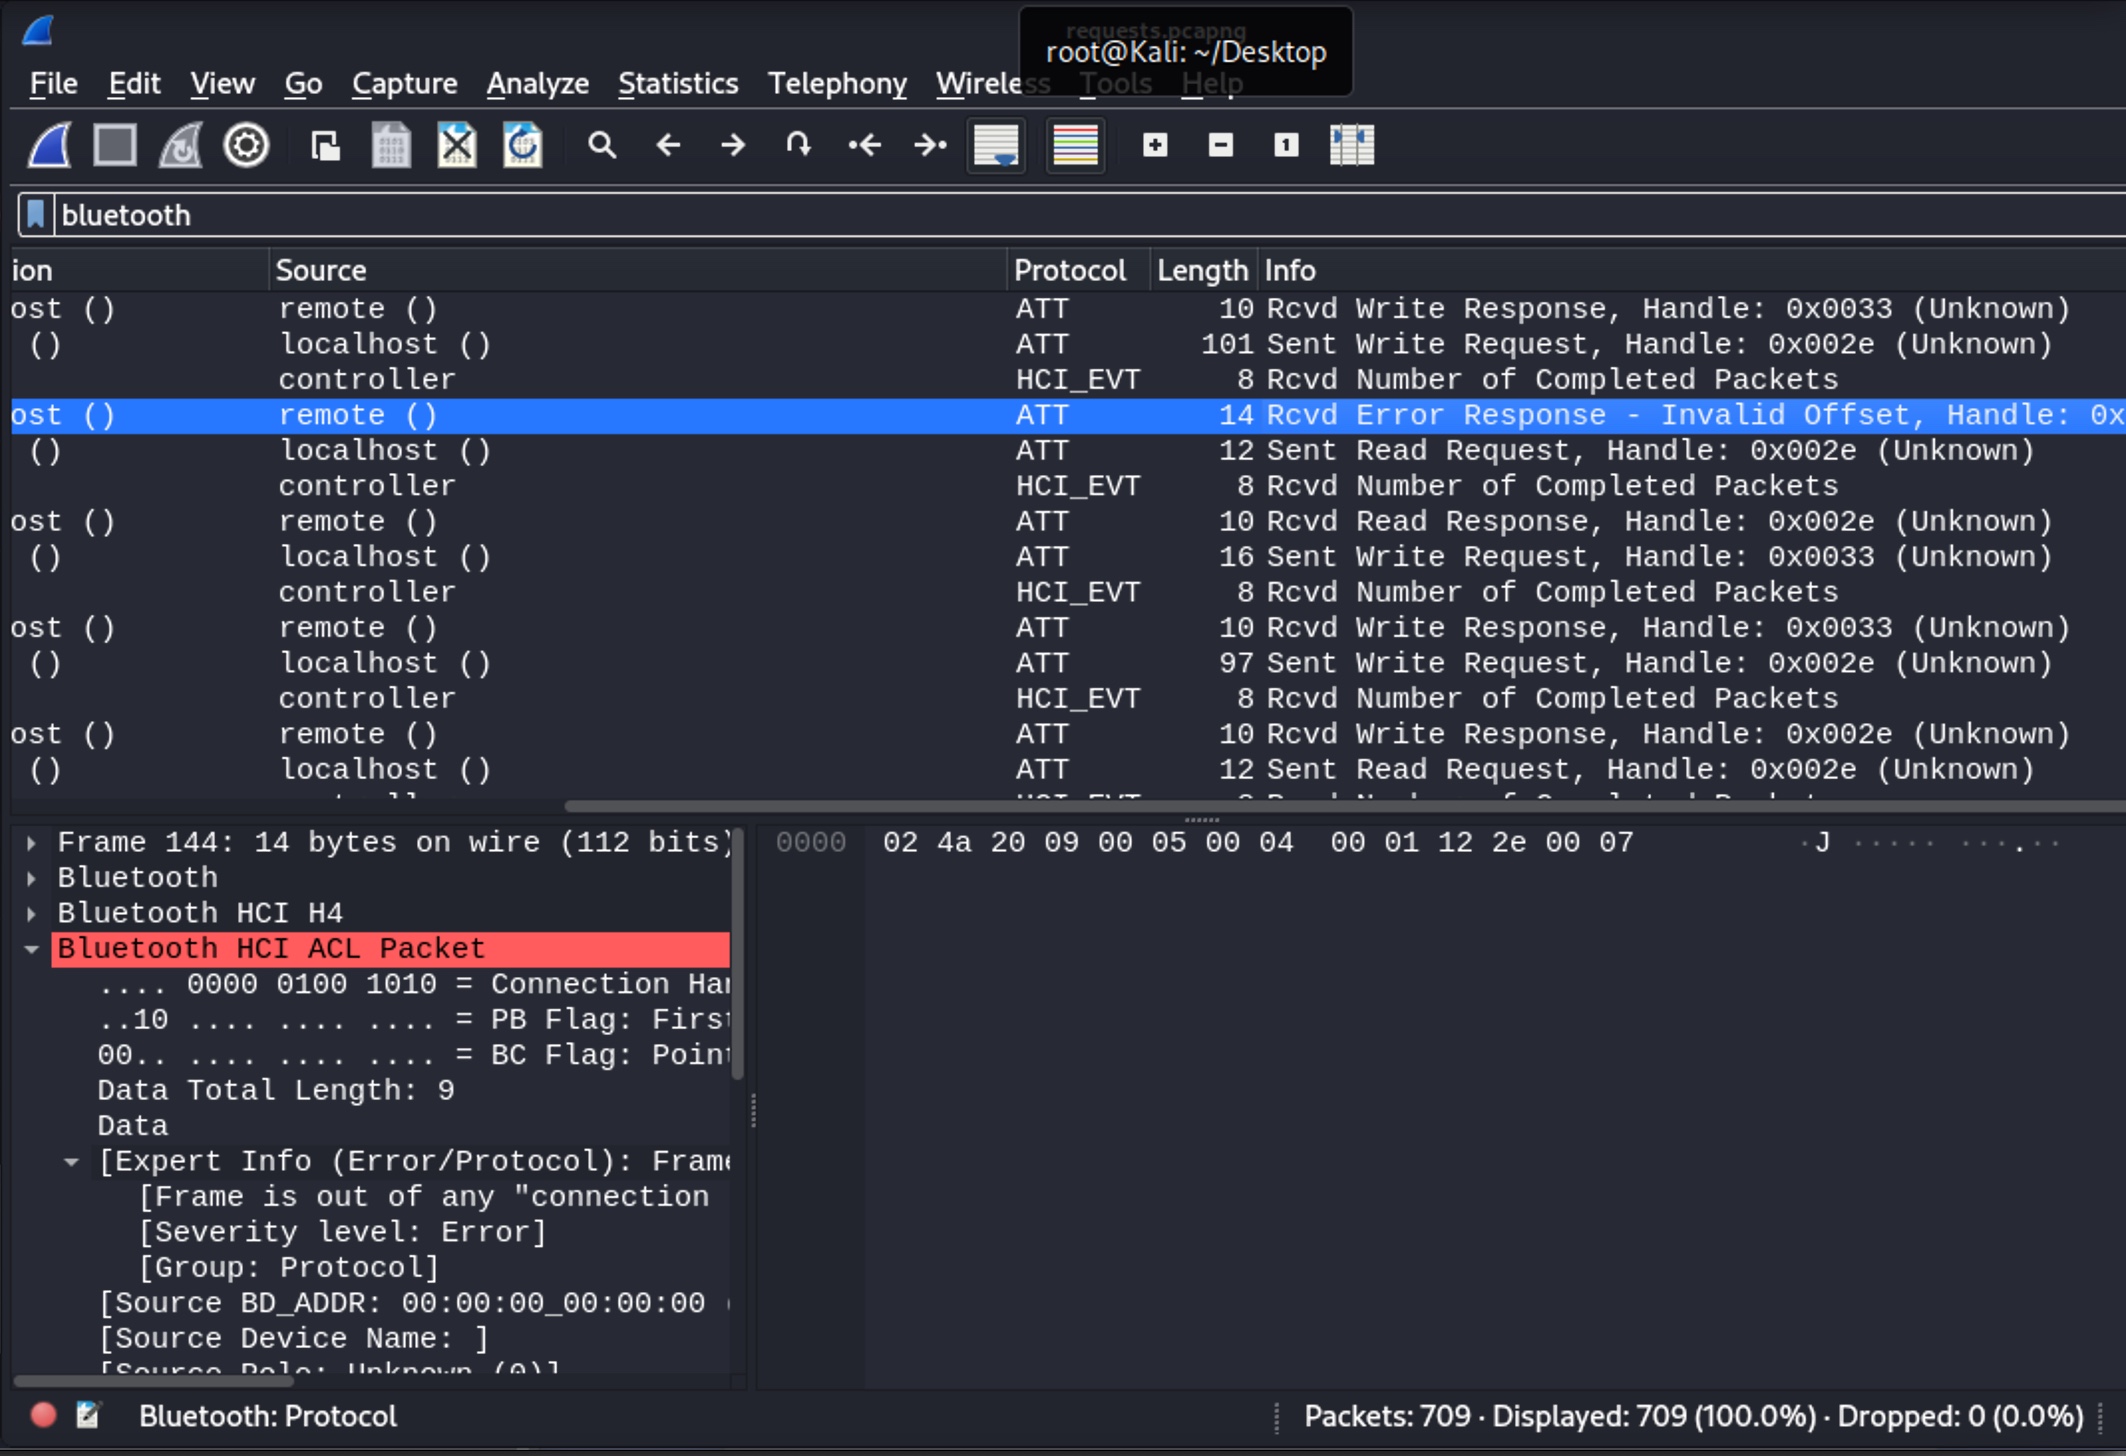Open the File menu
This screenshot has height=1456, width=2126.
53,83
